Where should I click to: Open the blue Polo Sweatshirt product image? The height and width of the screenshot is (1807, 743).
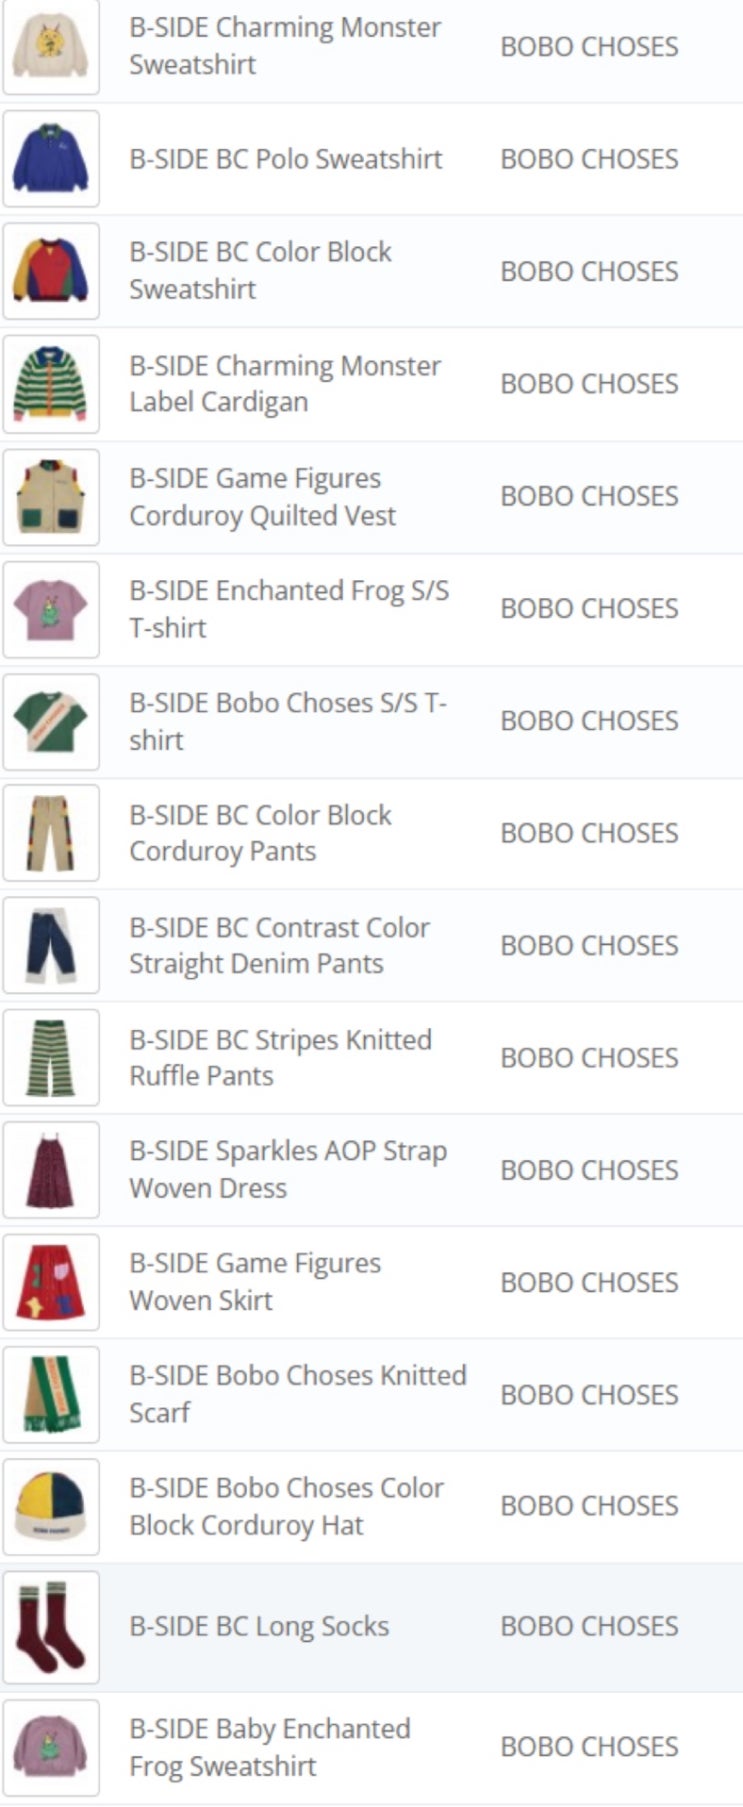(51, 159)
